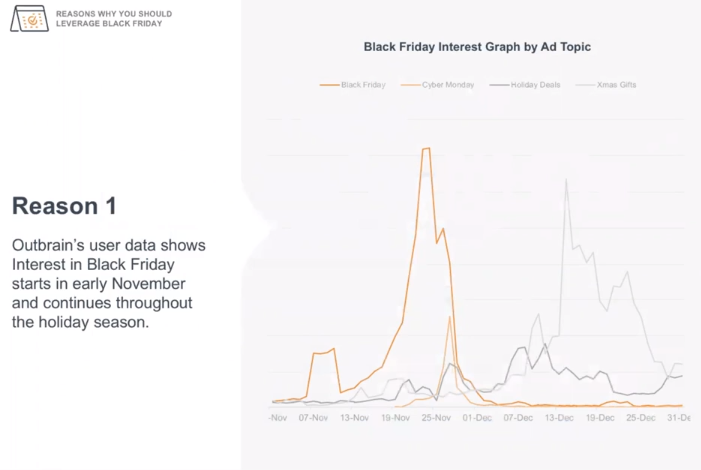Image resolution: width=701 pixels, height=470 pixels.
Task: Click the calendar checkmark icon in header
Action: [29, 18]
